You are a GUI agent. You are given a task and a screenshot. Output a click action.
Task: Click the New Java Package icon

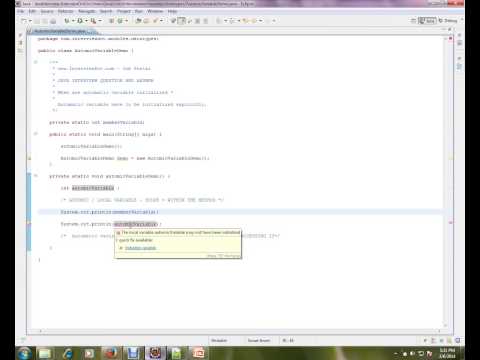(111, 21)
